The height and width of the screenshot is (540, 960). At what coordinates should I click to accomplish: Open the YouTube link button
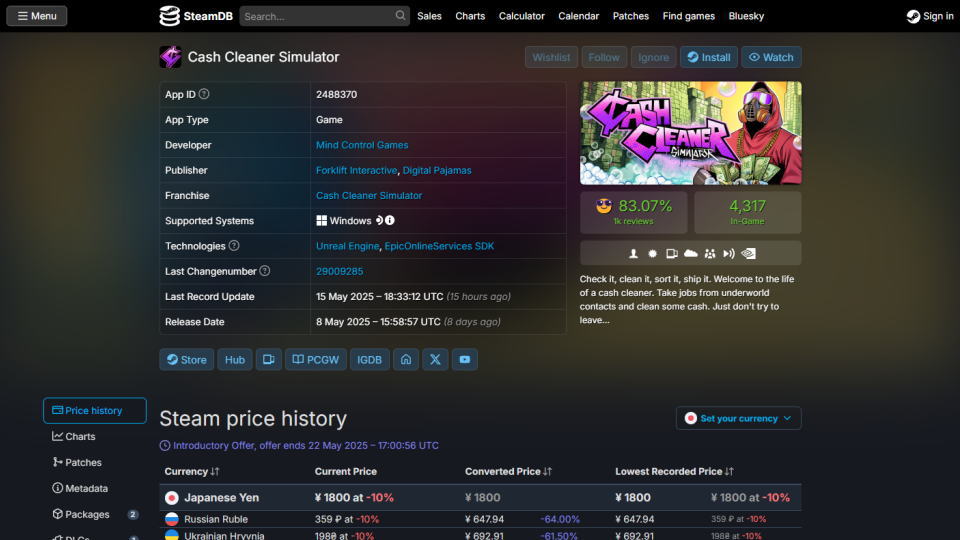(465, 359)
